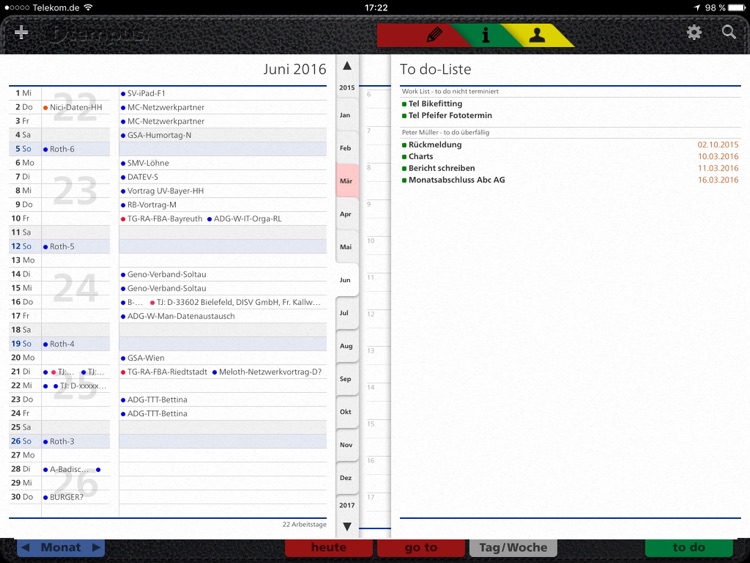Switch to Tag/Woche view

coord(513,548)
